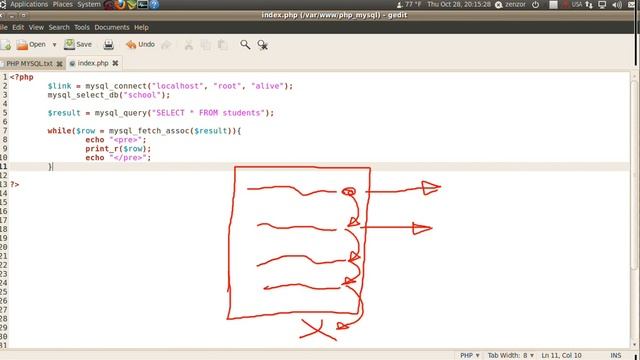The width and height of the screenshot is (640, 360).
Task: Open the Search menu
Action: pyautogui.click(x=59, y=27)
